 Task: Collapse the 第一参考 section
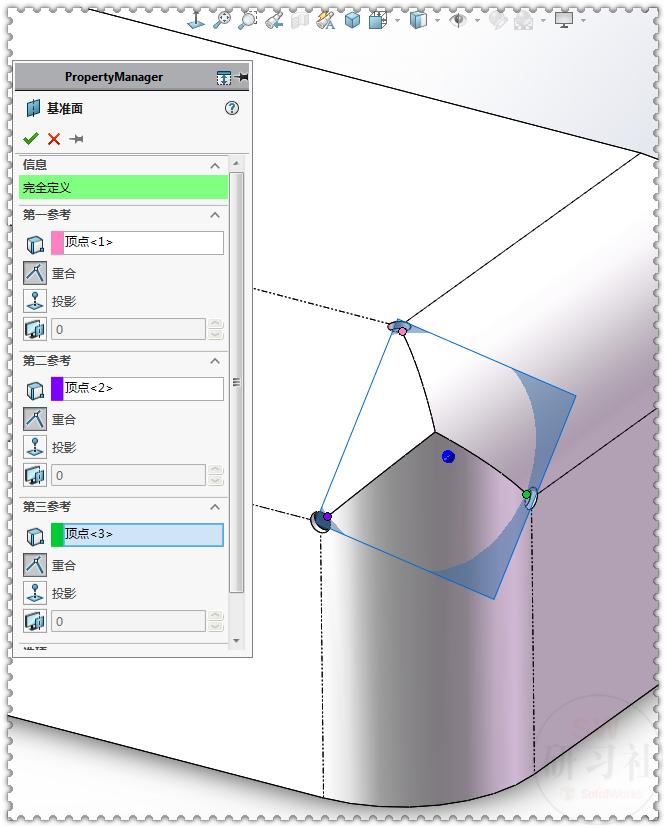pos(215,215)
